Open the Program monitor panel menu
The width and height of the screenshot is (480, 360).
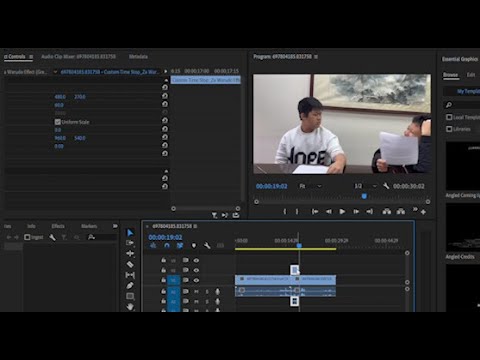point(316,57)
